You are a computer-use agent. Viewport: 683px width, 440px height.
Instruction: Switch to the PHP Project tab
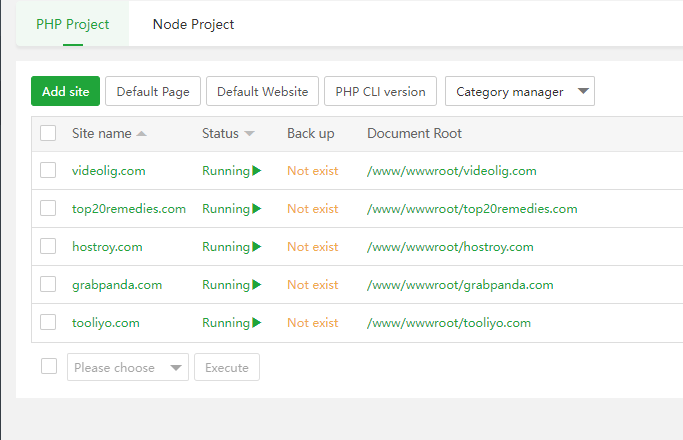72,24
